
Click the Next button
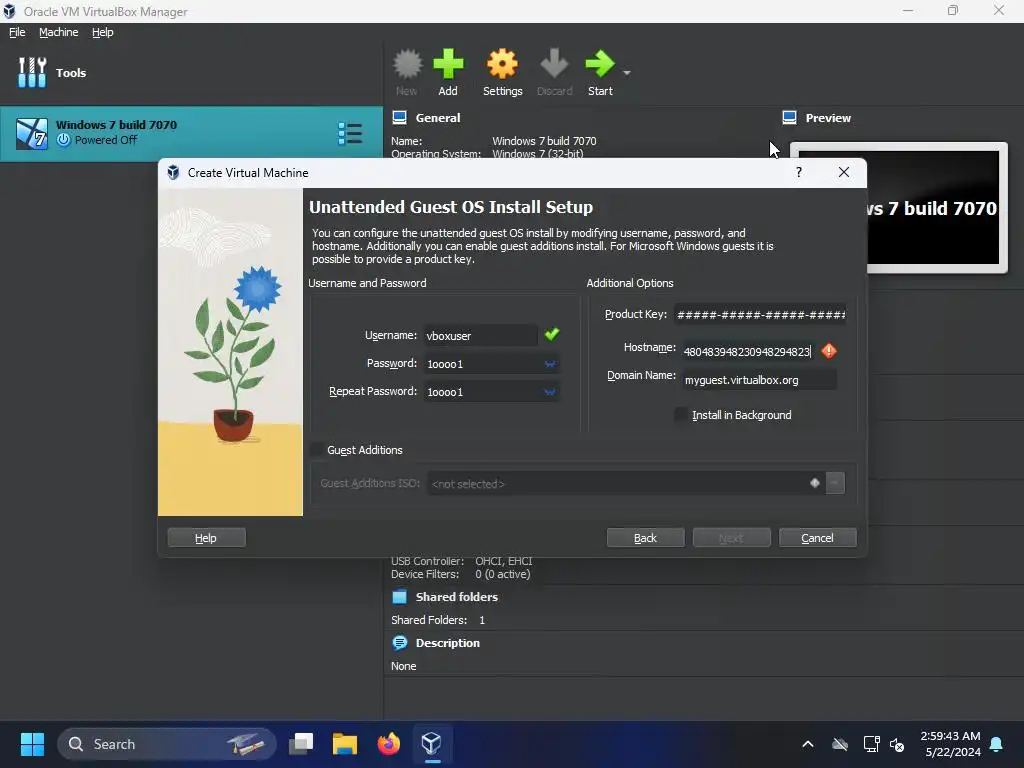click(731, 537)
